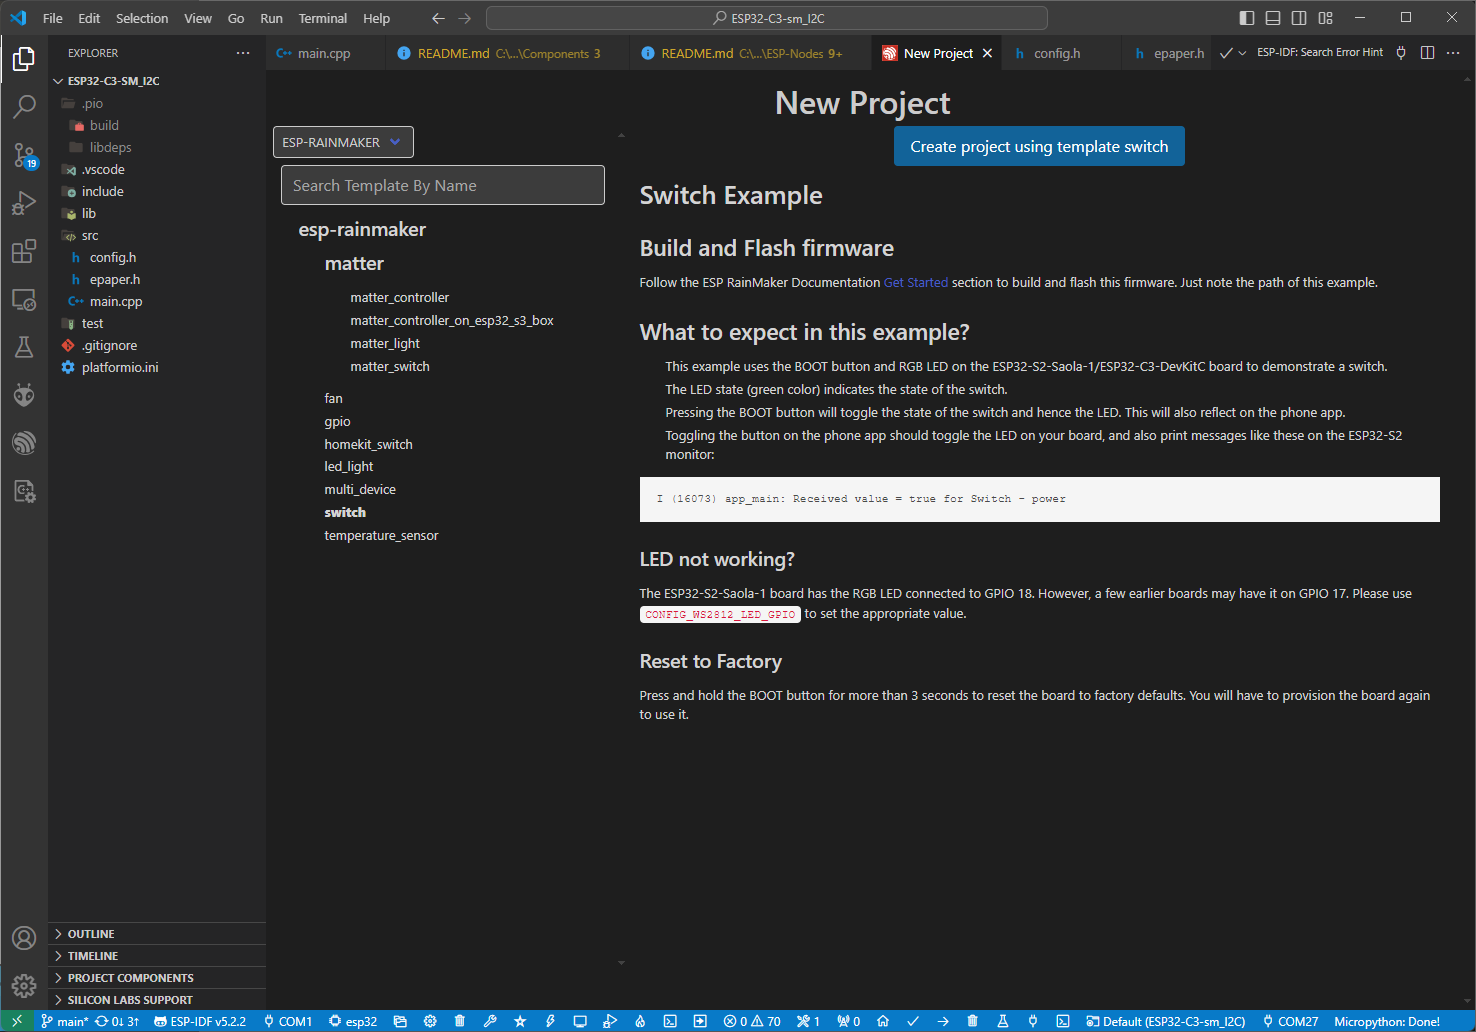The width and height of the screenshot is (1476, 1032).
Task: Click the current folder icon in the status bar
Action: coord(400,1021)
